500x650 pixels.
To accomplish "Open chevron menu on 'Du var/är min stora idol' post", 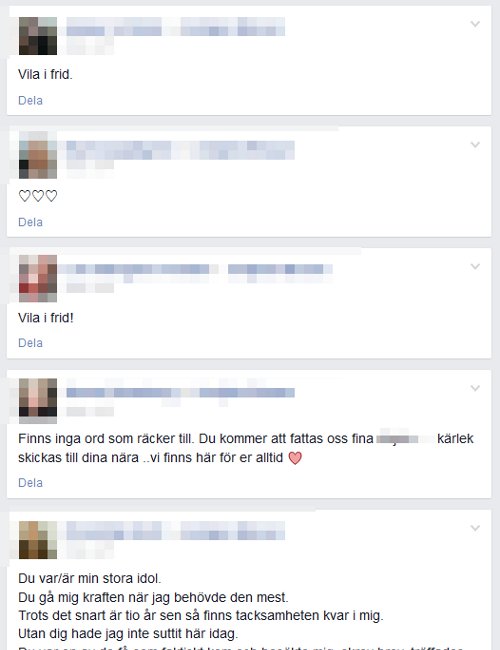I will point(475,528).
